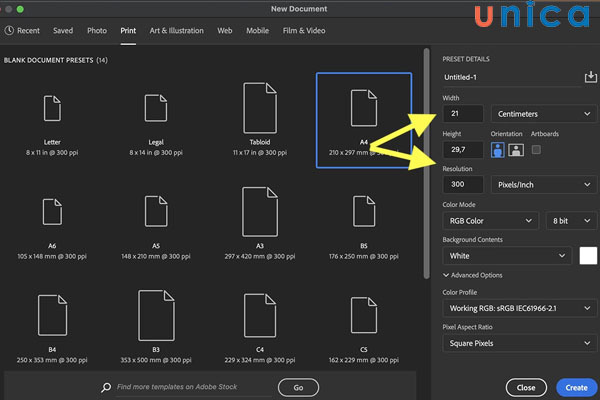Image resolution: width=600 pixels, height=400 pixels.
Task: Click the Width input field
Action: tap(464, 114)
